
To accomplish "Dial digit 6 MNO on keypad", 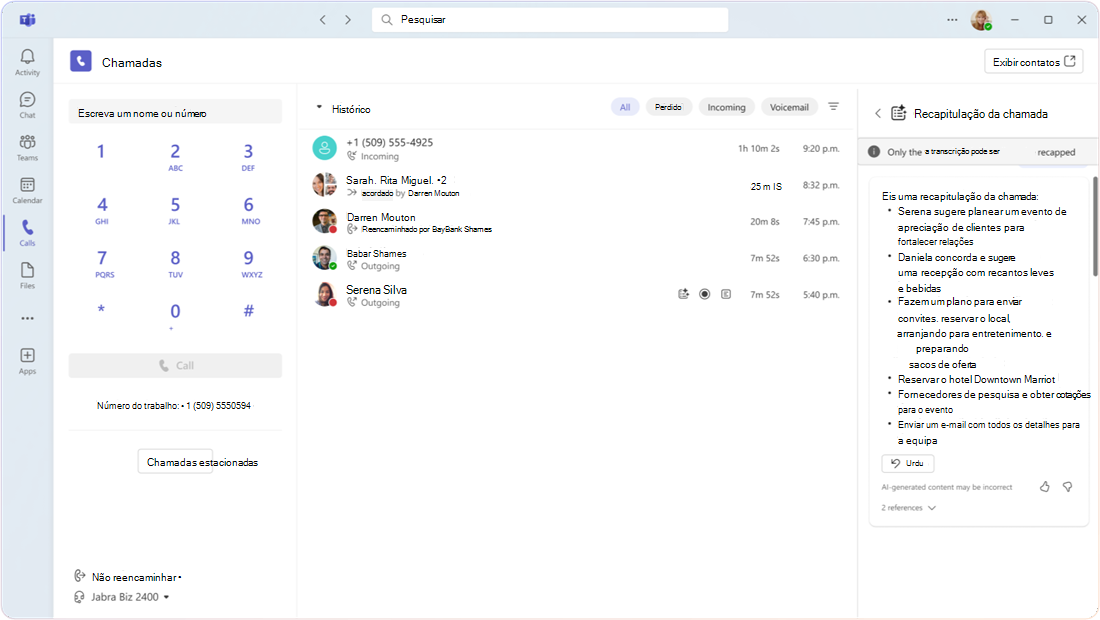I will [x=249, y=209].
